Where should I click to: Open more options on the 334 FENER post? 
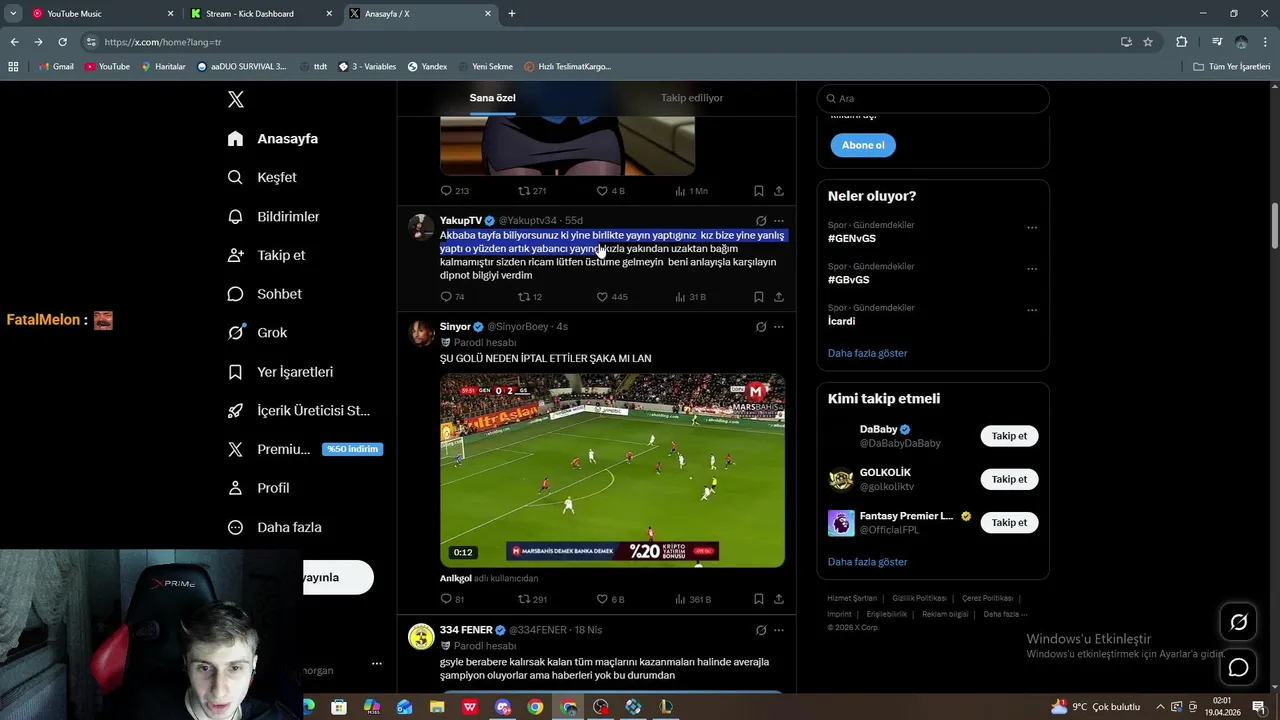point(779,630)
